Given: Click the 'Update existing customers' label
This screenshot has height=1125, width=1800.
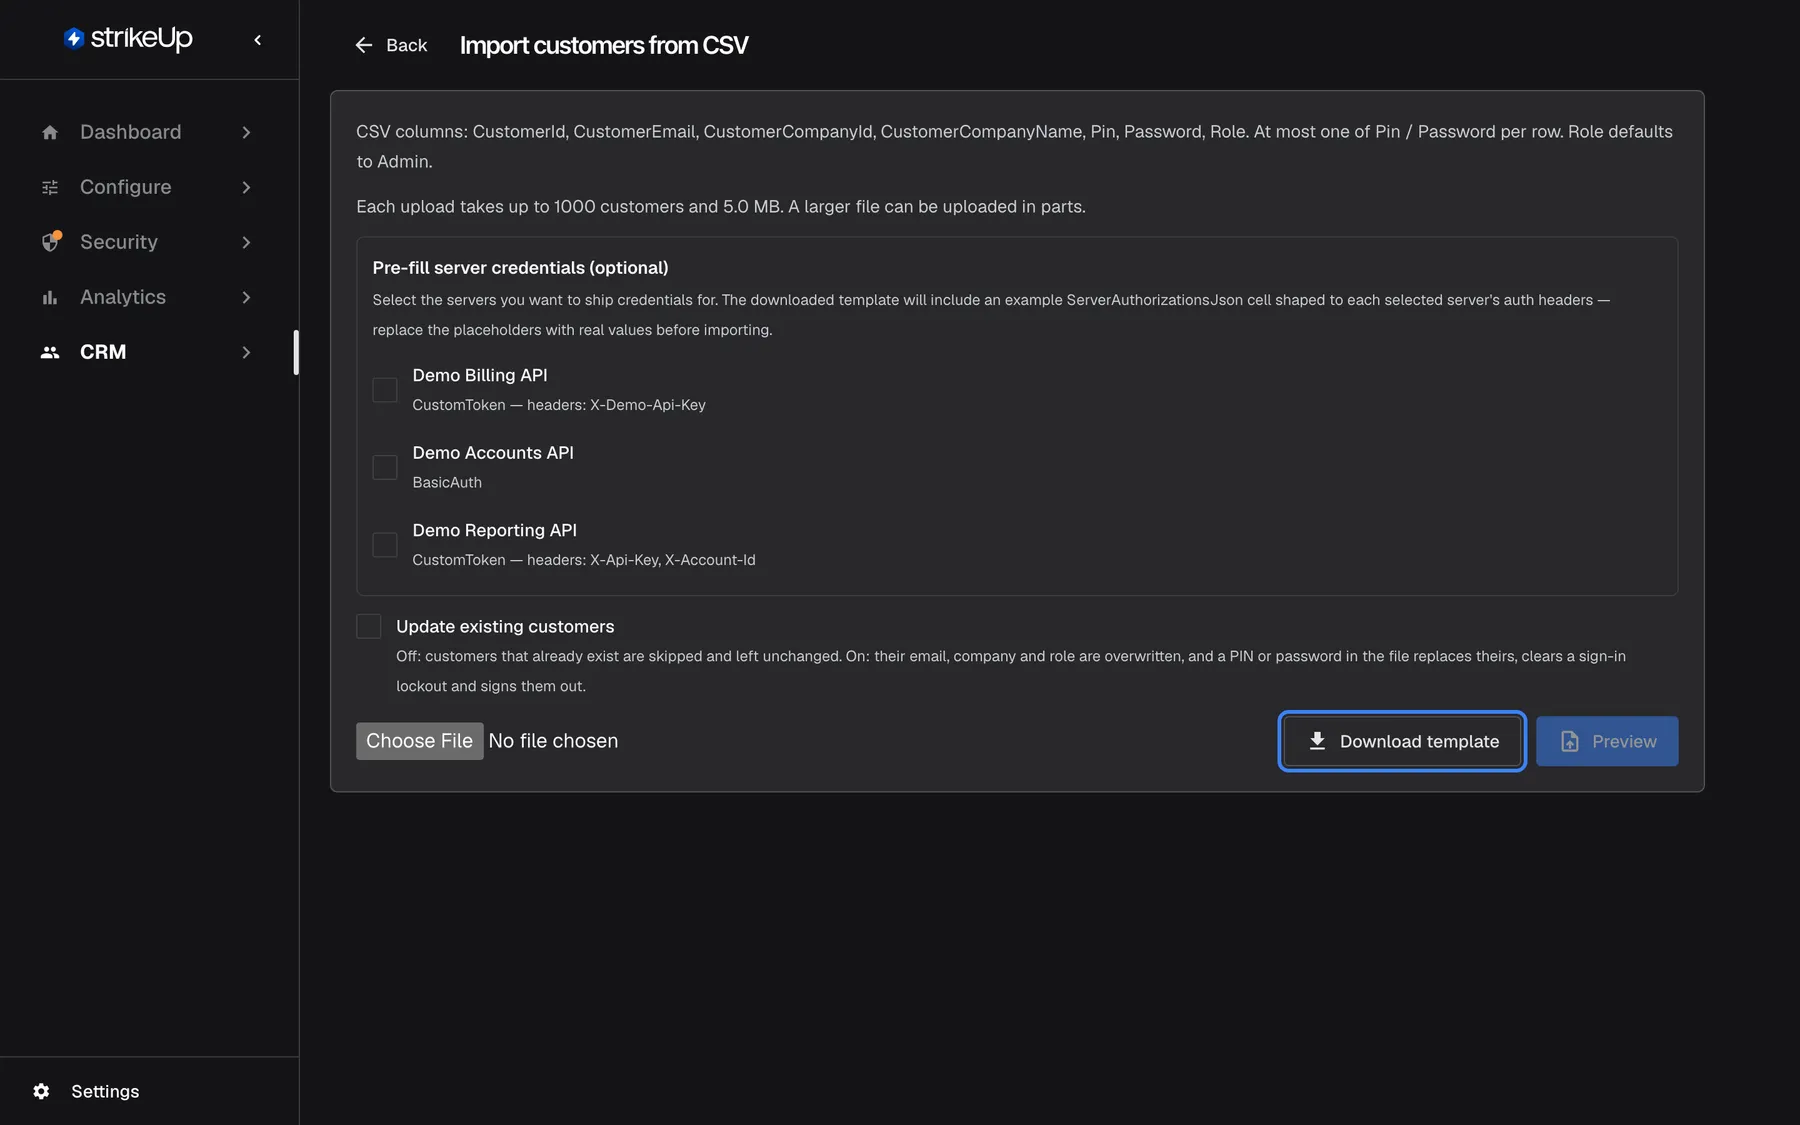Looking at the screenshot, I should pos(505,626).
